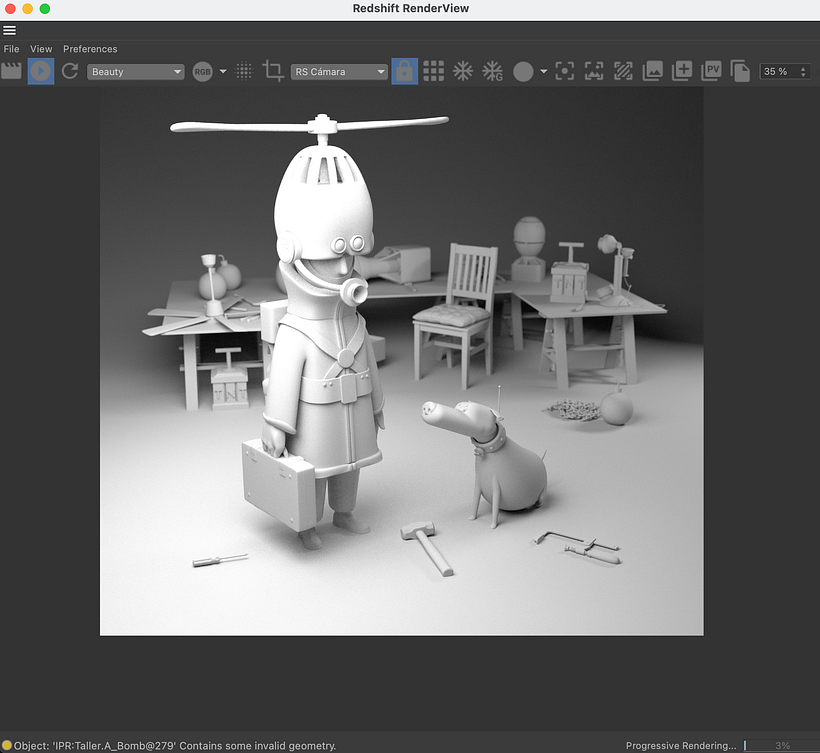The image size is (820, 753).
Task: Click the frame-with-image bracket icon
Action: (x=594, y=71)
